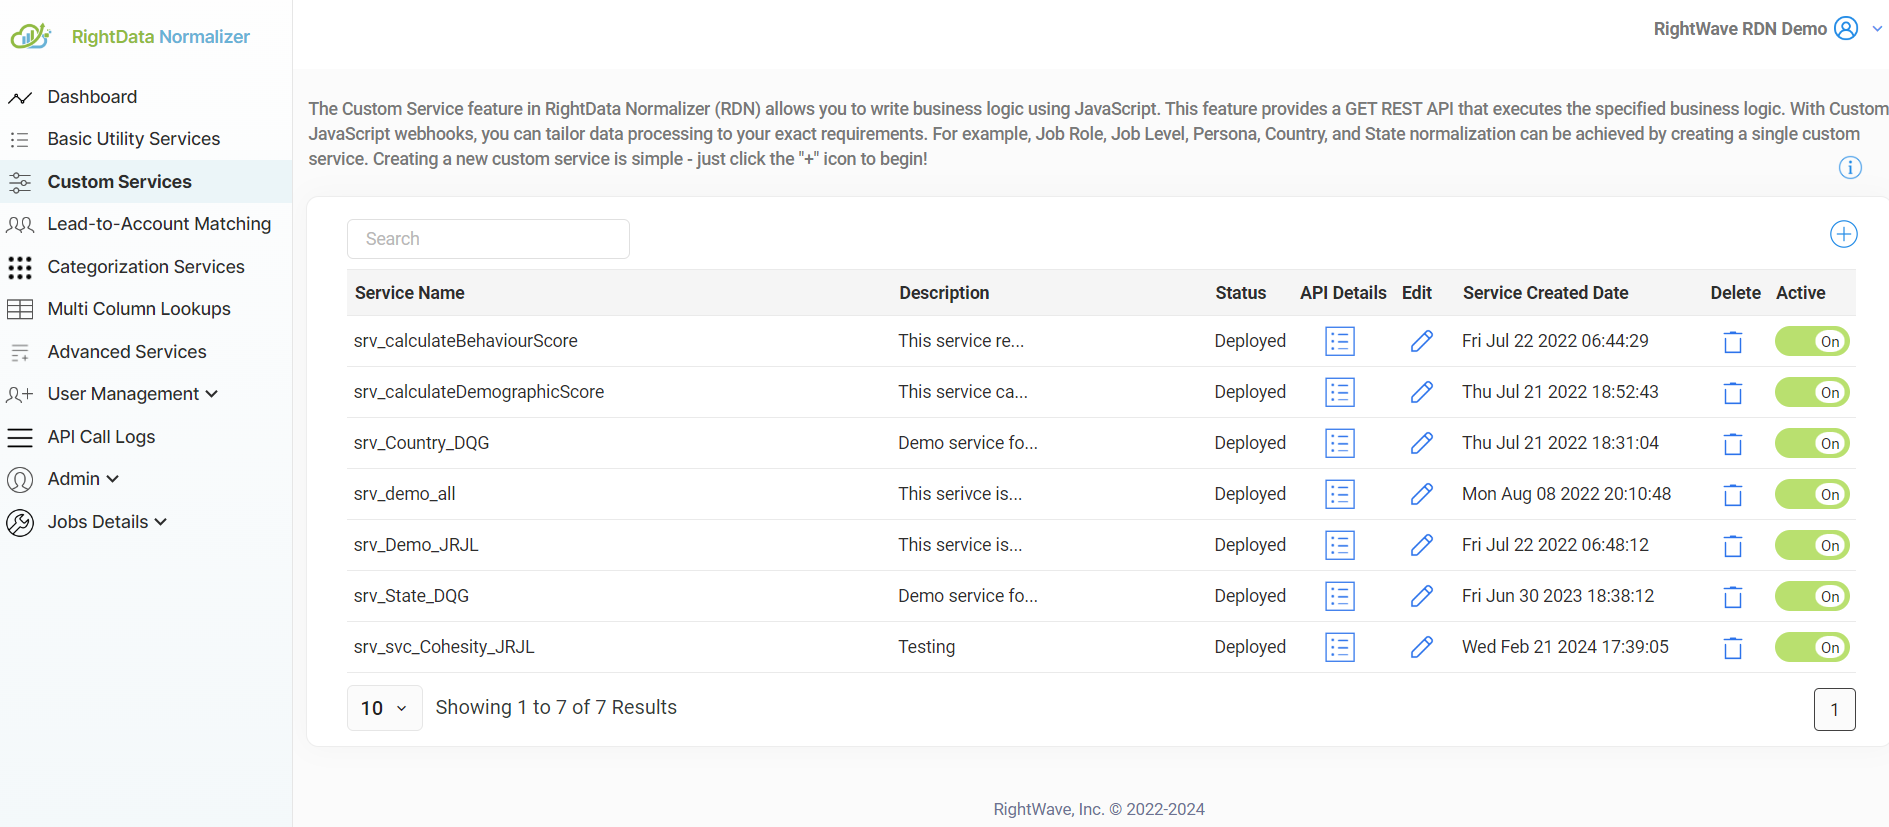Delete the srv_demo_all service
The width and height of the screenshot is (1889, 827).
(1732, 495)
